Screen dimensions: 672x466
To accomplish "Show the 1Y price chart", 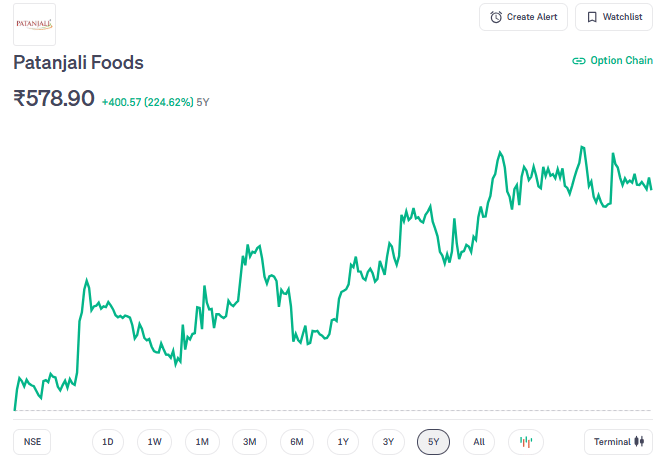I will (x=343, y=442).
